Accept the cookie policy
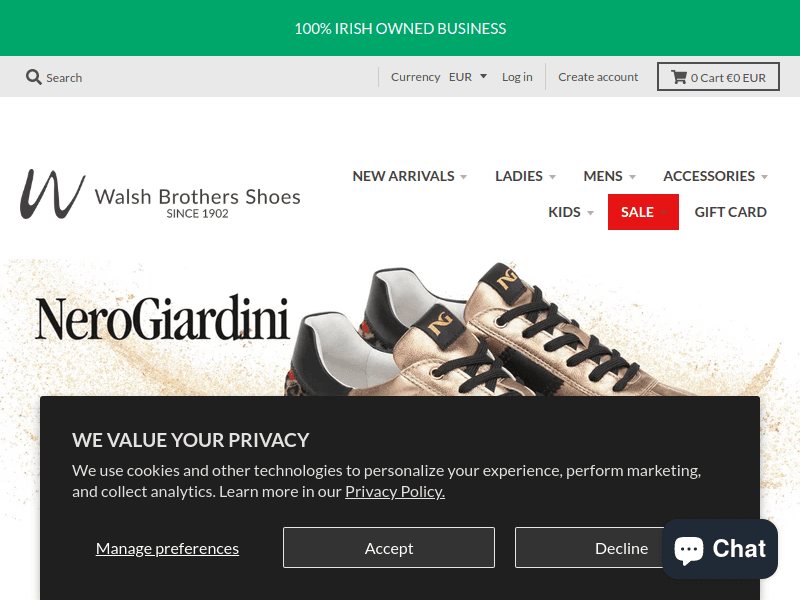Screen dimensions: 800x600 click(389, 547)
